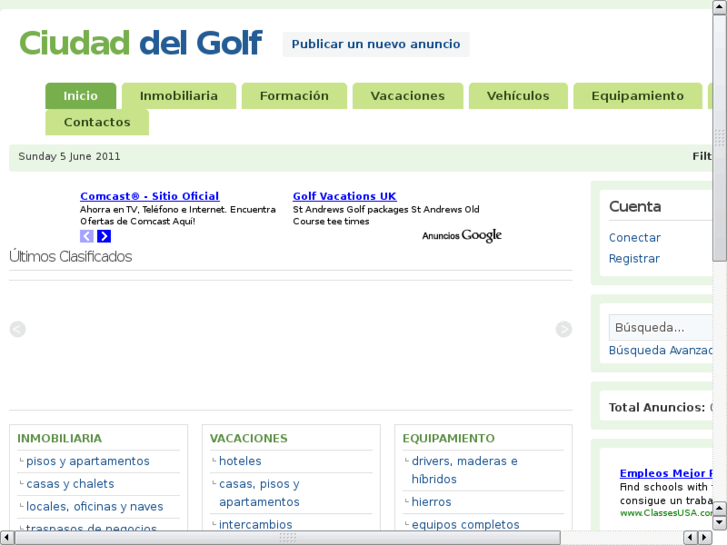Click the 'Cuenta' heading
The image size is (727, 545).
[x=635, y=206]
